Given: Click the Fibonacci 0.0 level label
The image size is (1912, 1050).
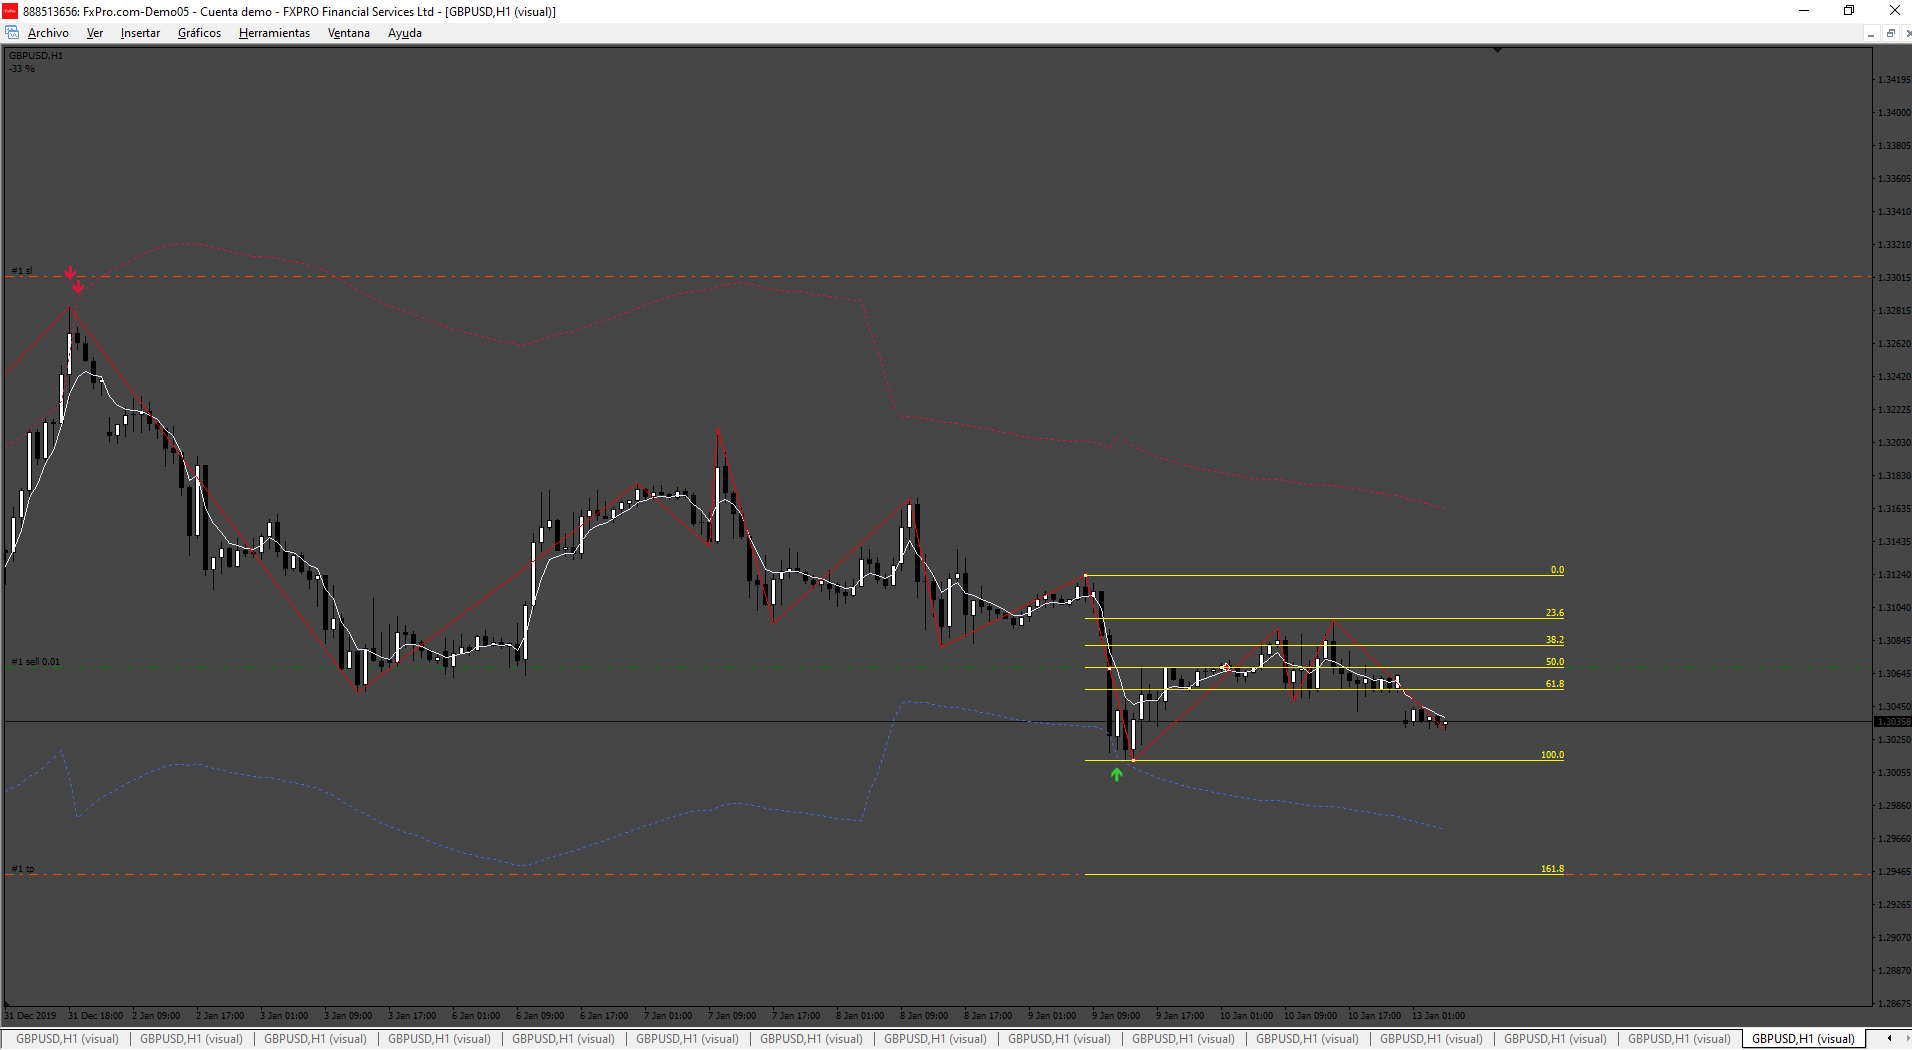Looking at the screenshot, I should 1557,570.
